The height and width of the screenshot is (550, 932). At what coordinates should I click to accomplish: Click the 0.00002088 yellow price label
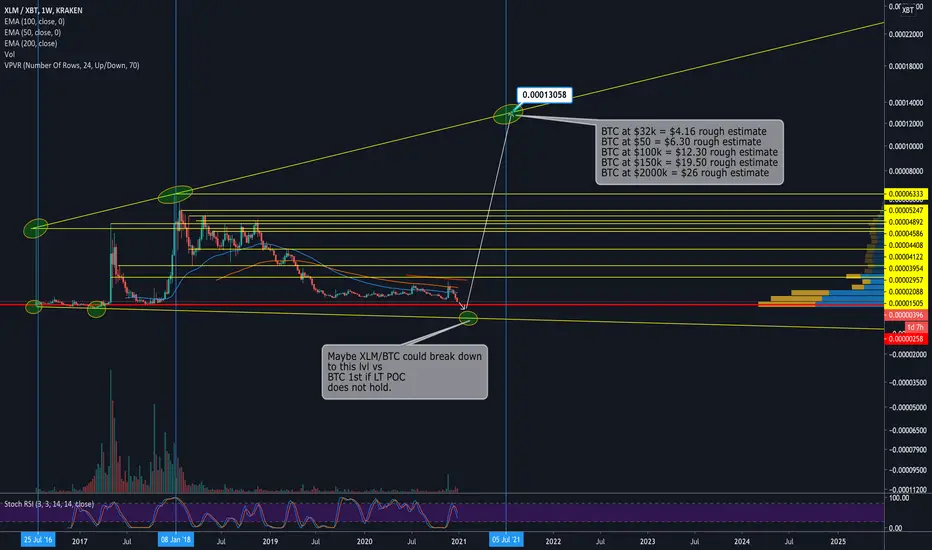tap(906, 291)
